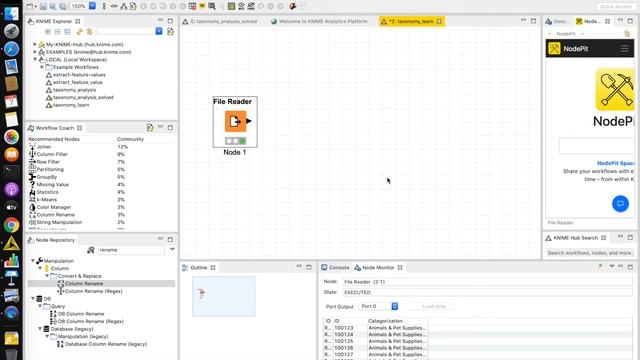
Task: Collapse the LOCAL workspace tree node
Action: pyautogui.click(x=35, y=60)
